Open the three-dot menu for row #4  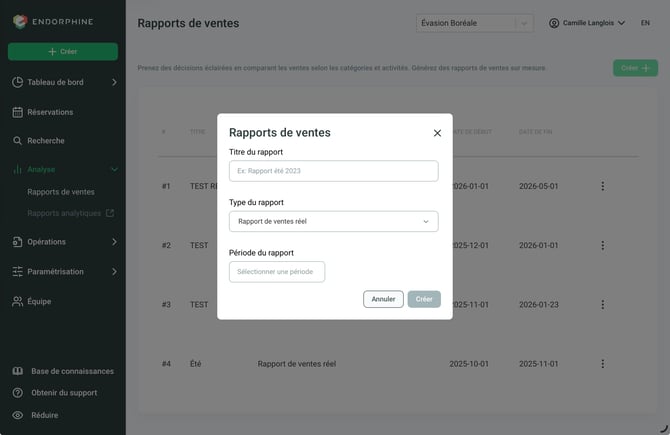(602, 364)
